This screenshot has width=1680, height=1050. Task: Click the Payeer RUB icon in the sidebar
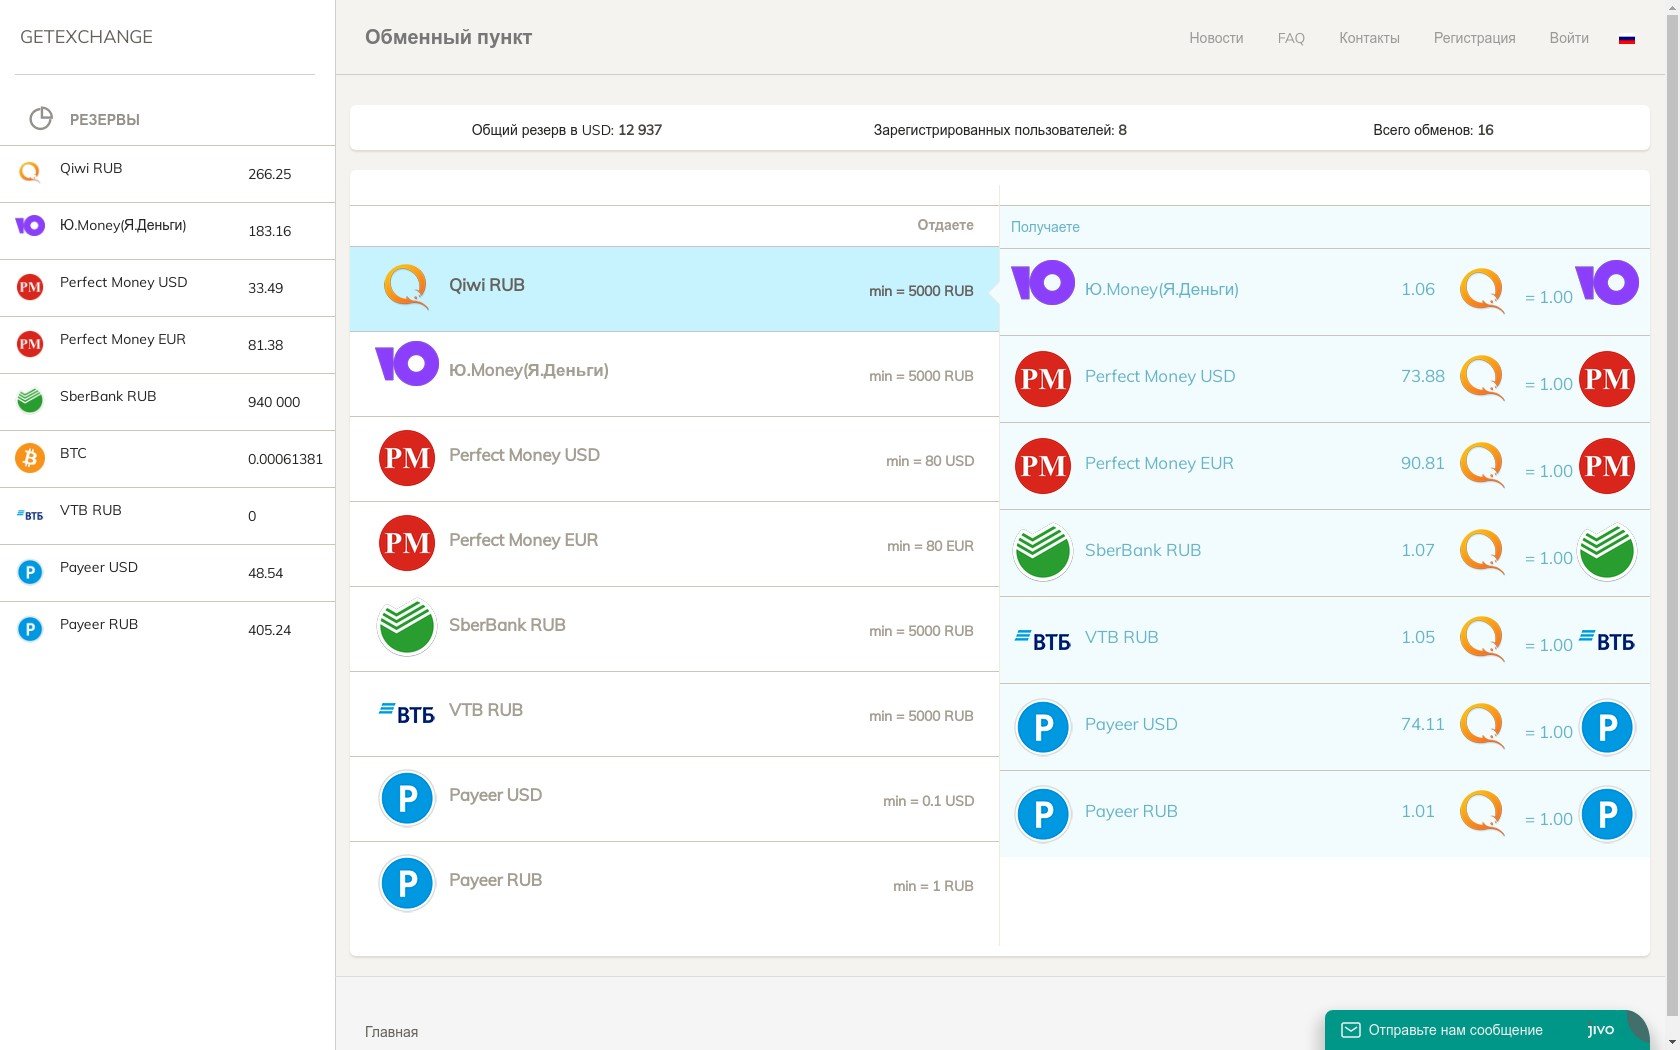click(x=30, y=630)
